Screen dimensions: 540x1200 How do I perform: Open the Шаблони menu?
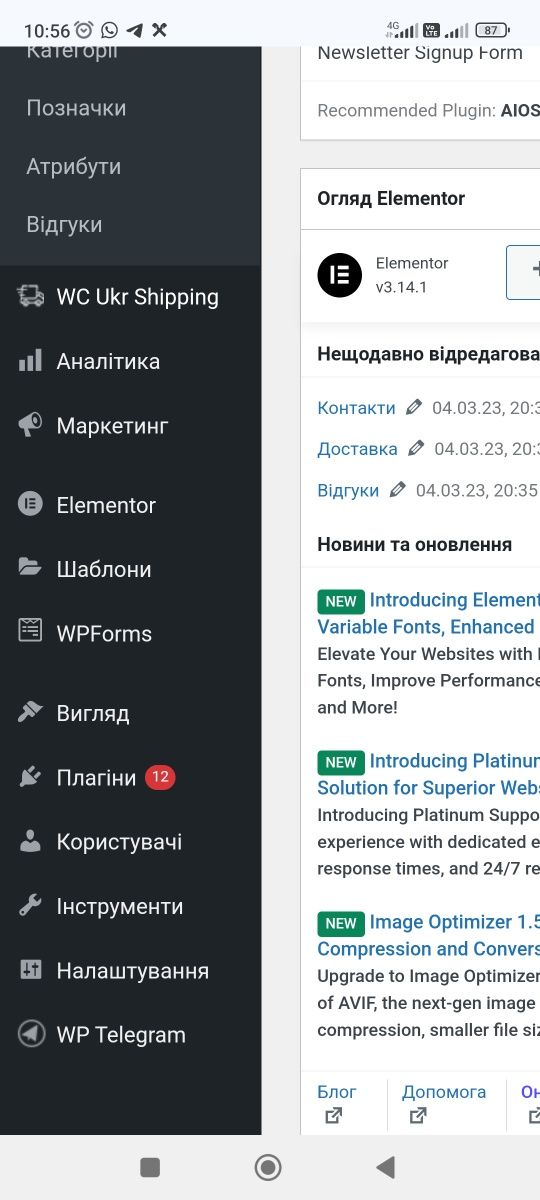point(104,569)
